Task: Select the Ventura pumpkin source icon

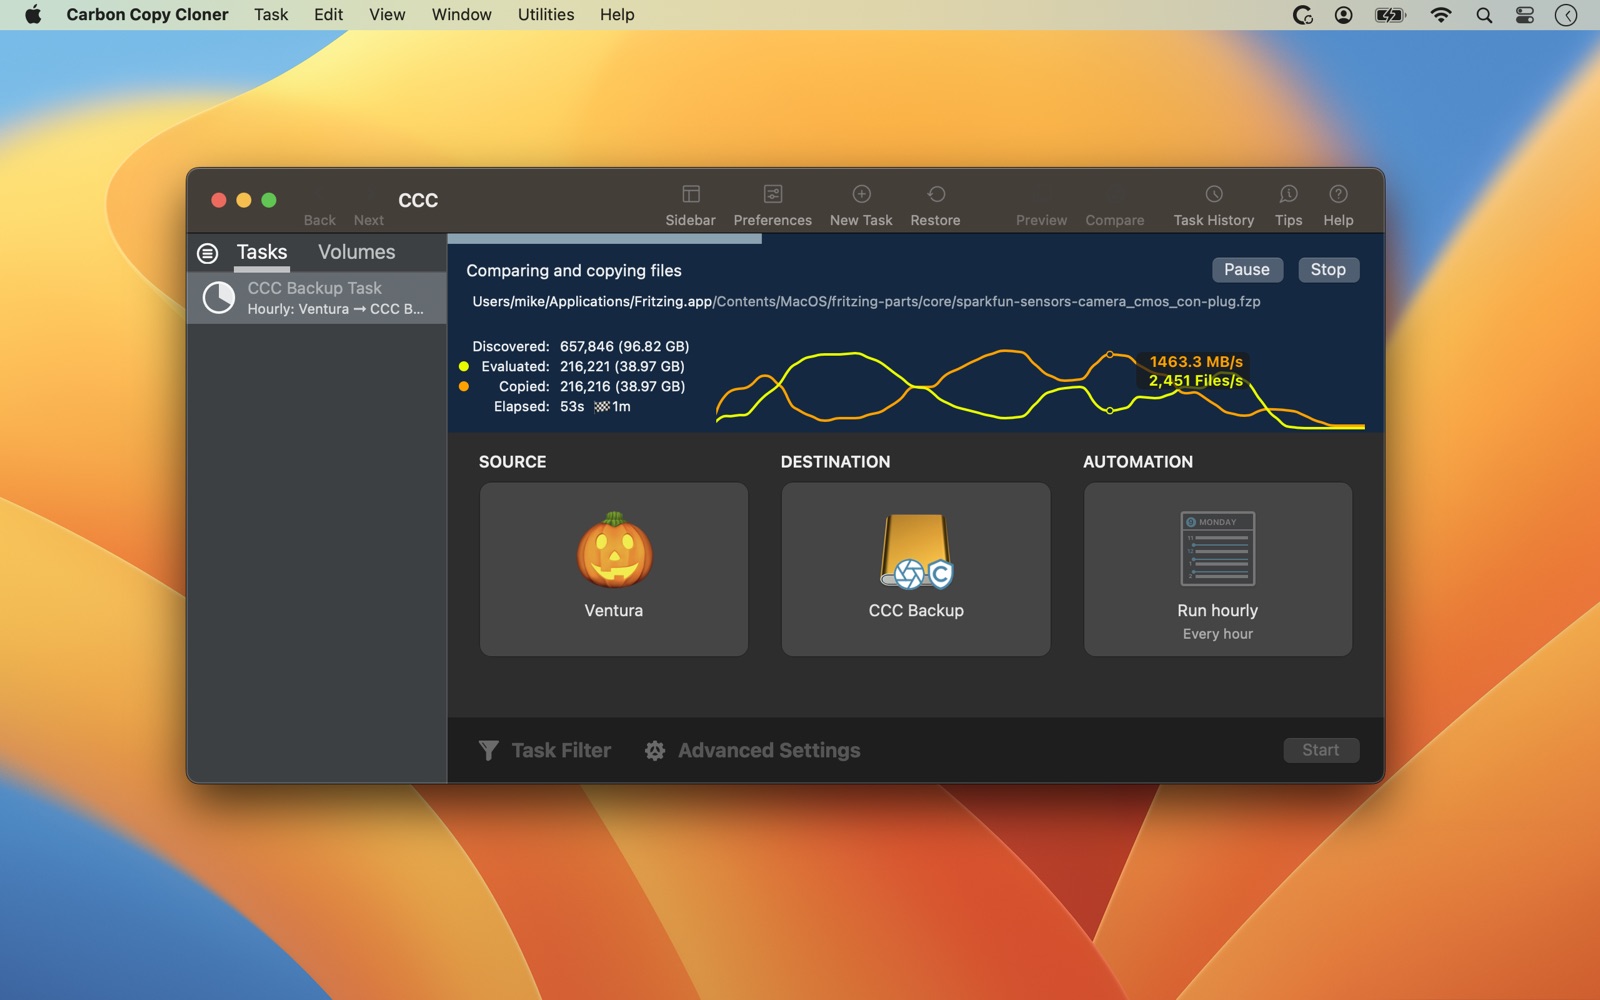Action: tap(614, 549)
